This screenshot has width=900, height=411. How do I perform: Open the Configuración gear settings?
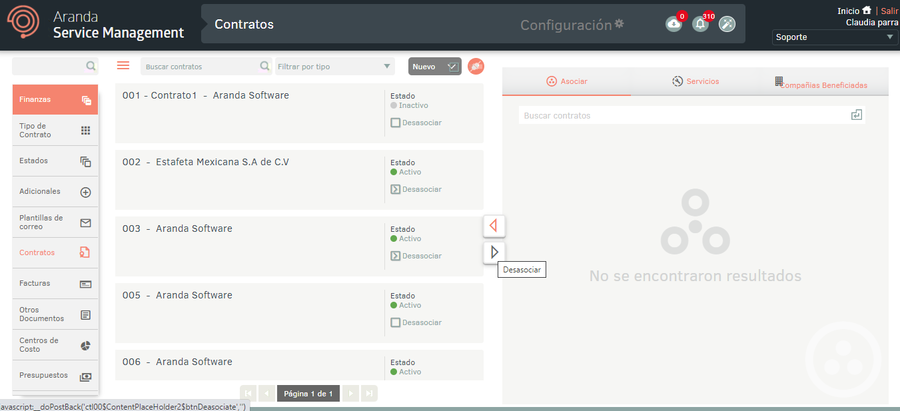point(619,24)
